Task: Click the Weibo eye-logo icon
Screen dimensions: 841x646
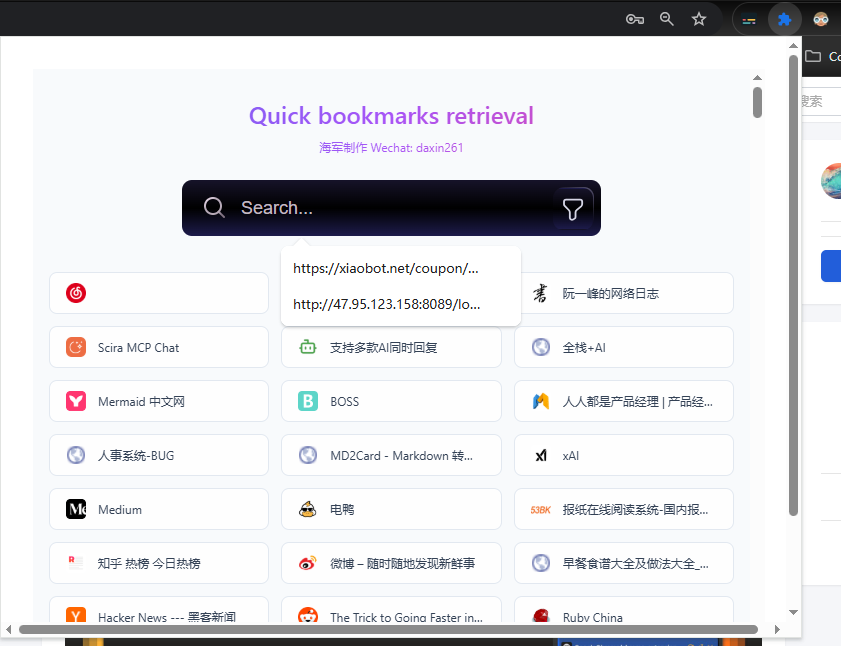Action: (308, 563)
